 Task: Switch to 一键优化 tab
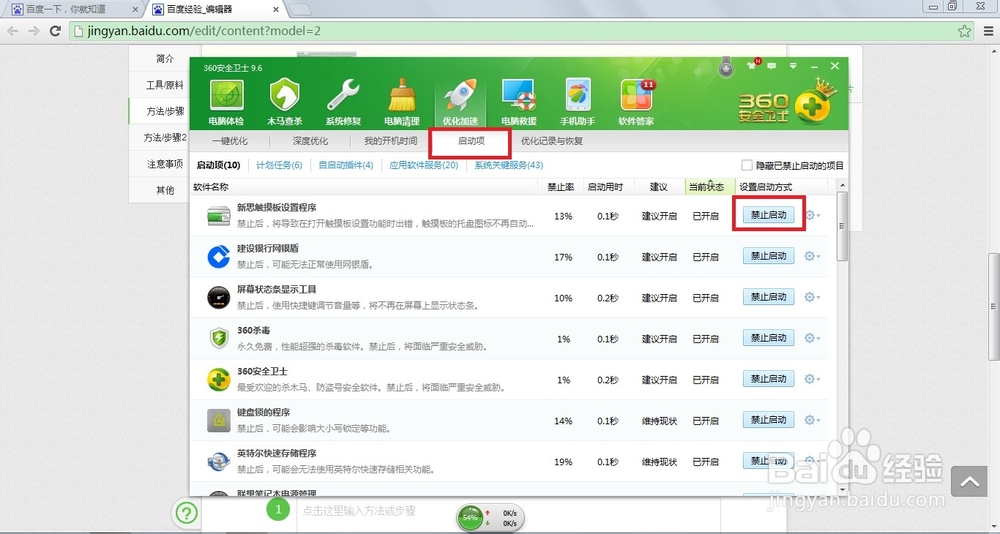[230, 141]
